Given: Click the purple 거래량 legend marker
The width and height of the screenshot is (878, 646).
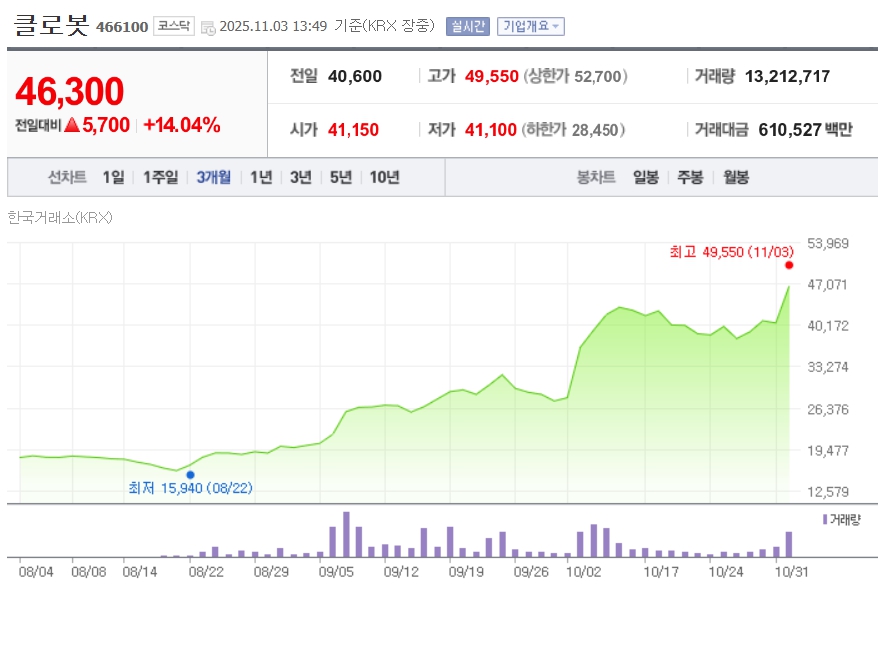Looking at the screenshot, I should [824, 520].
